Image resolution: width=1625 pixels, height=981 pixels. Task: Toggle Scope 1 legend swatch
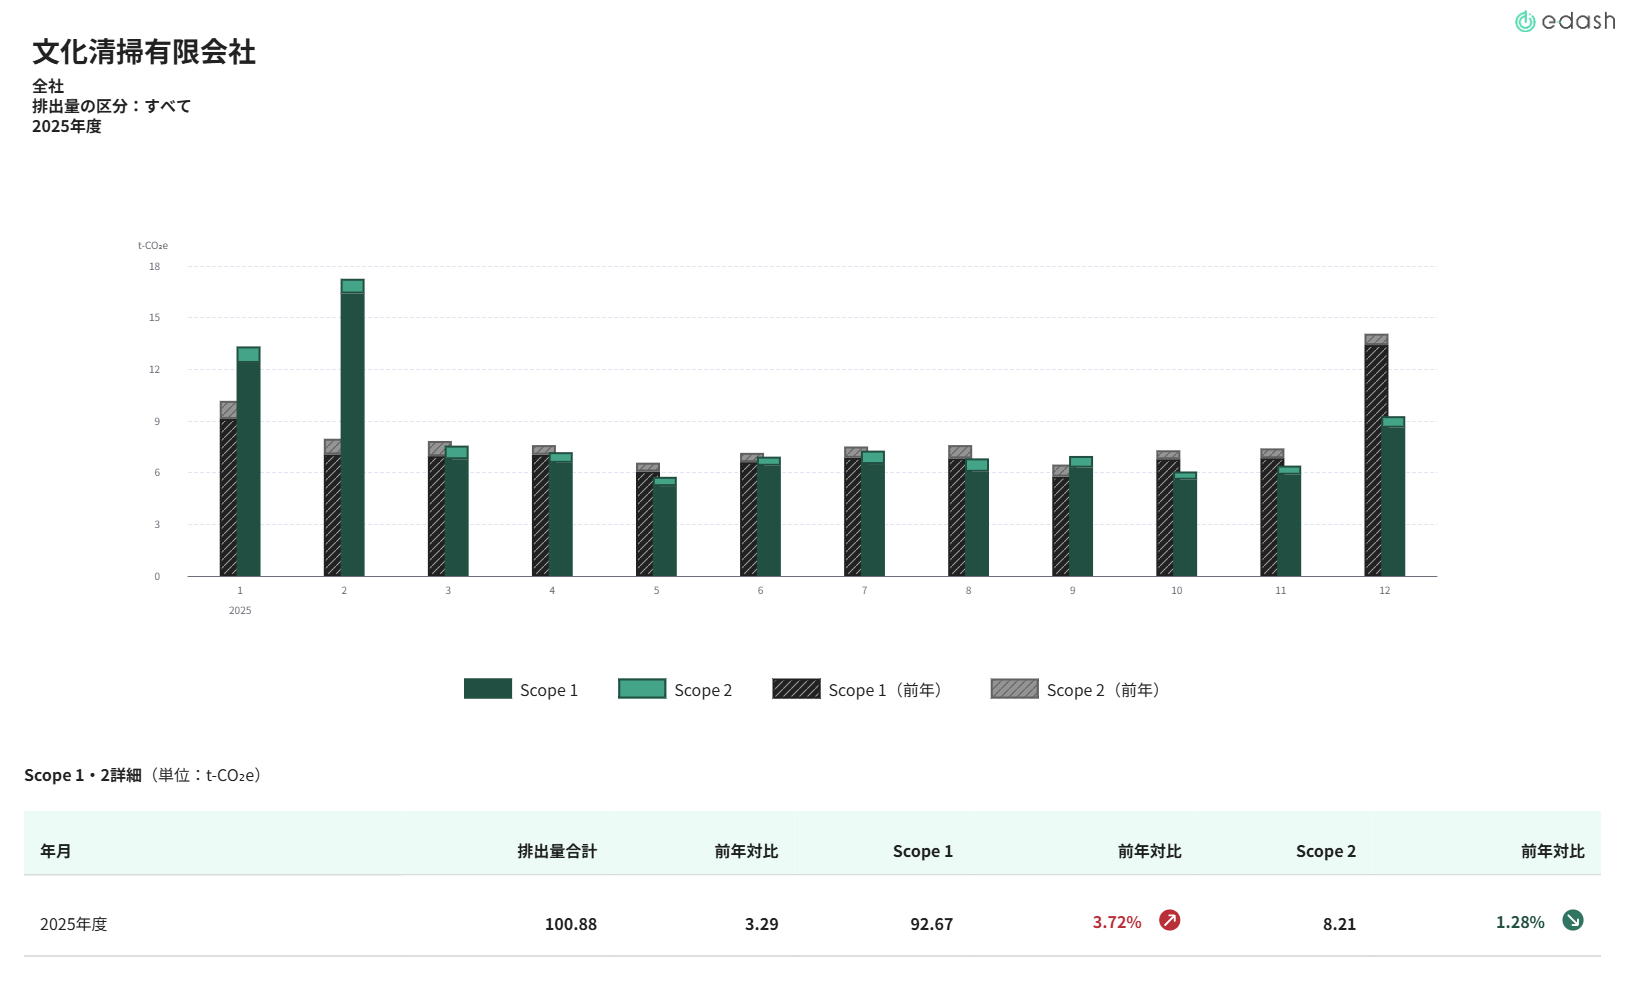click(x=487, y=689)
